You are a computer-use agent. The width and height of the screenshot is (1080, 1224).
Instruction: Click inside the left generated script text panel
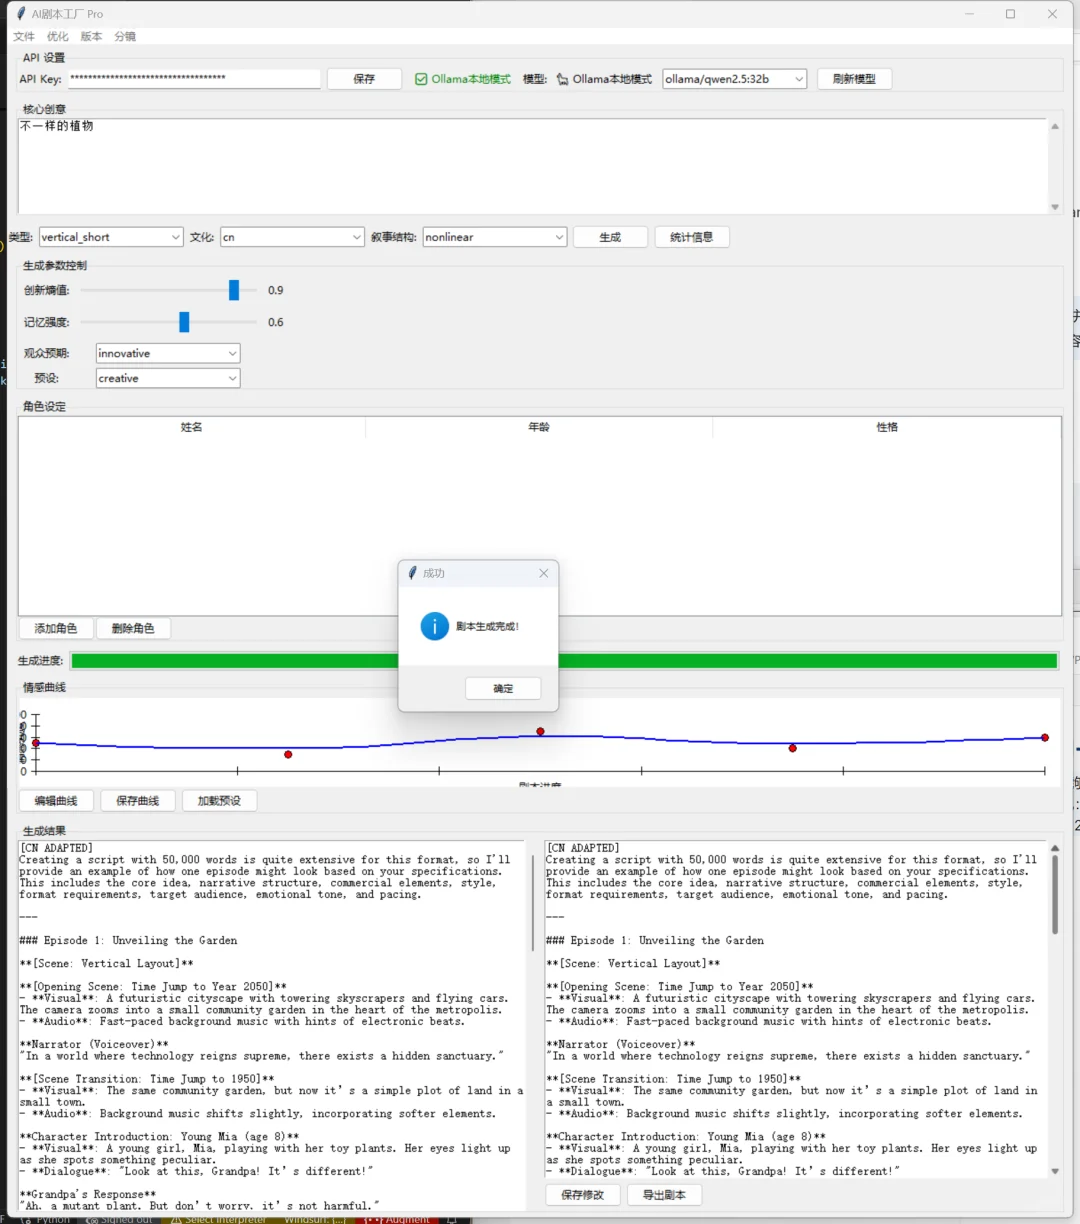(272, 1025)
